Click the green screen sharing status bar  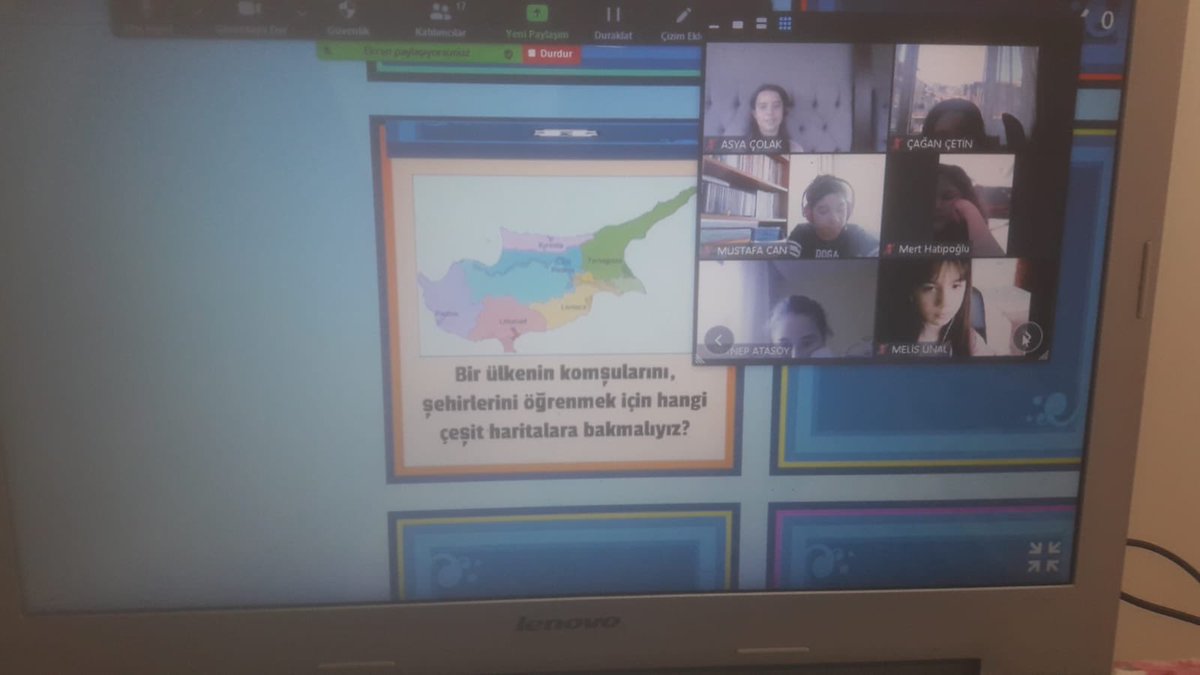coord(420,53)
